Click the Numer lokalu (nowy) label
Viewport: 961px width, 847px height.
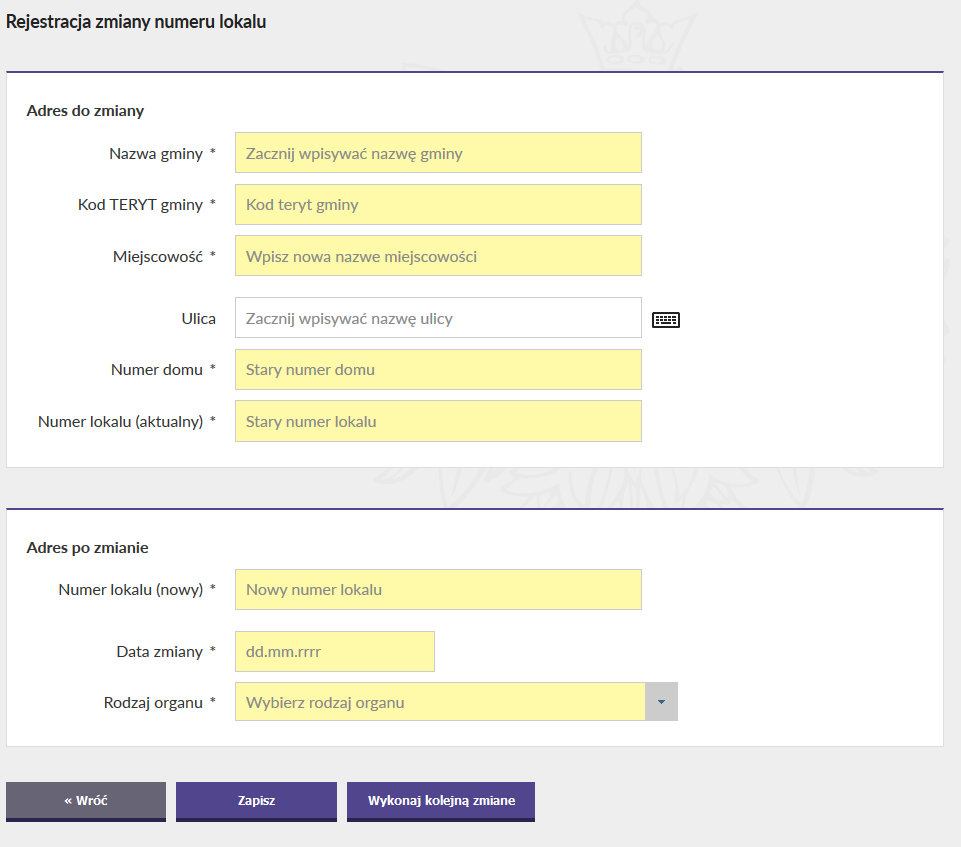coord(131,590)
